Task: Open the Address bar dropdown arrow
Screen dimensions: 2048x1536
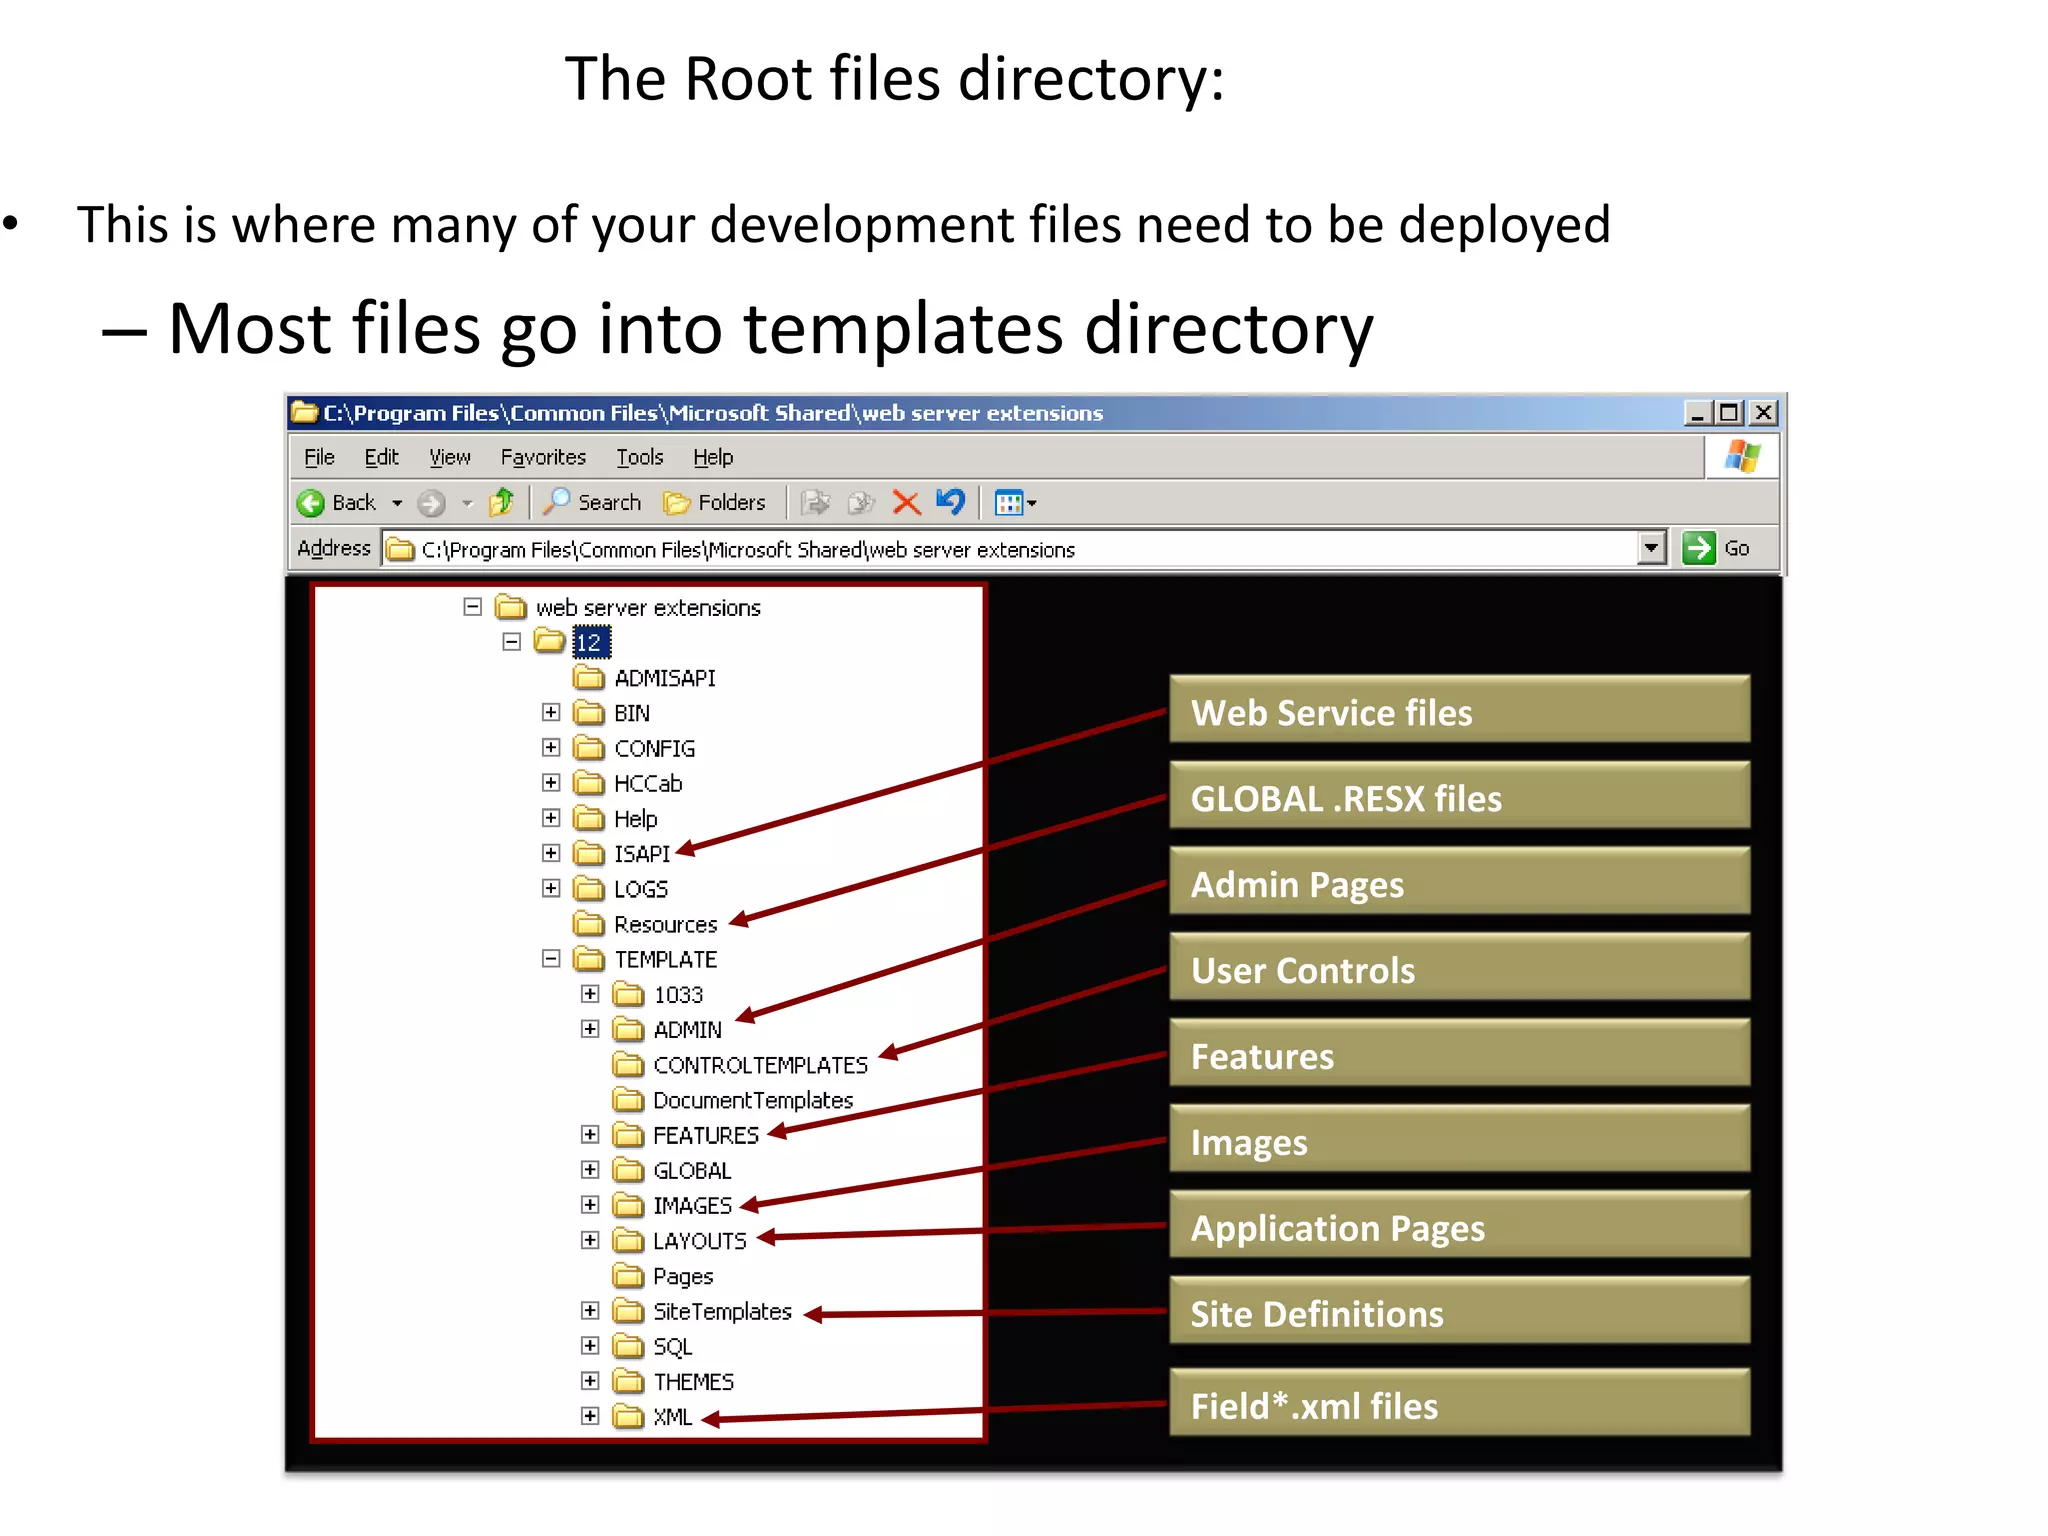Action: [x=1652, y=548]
